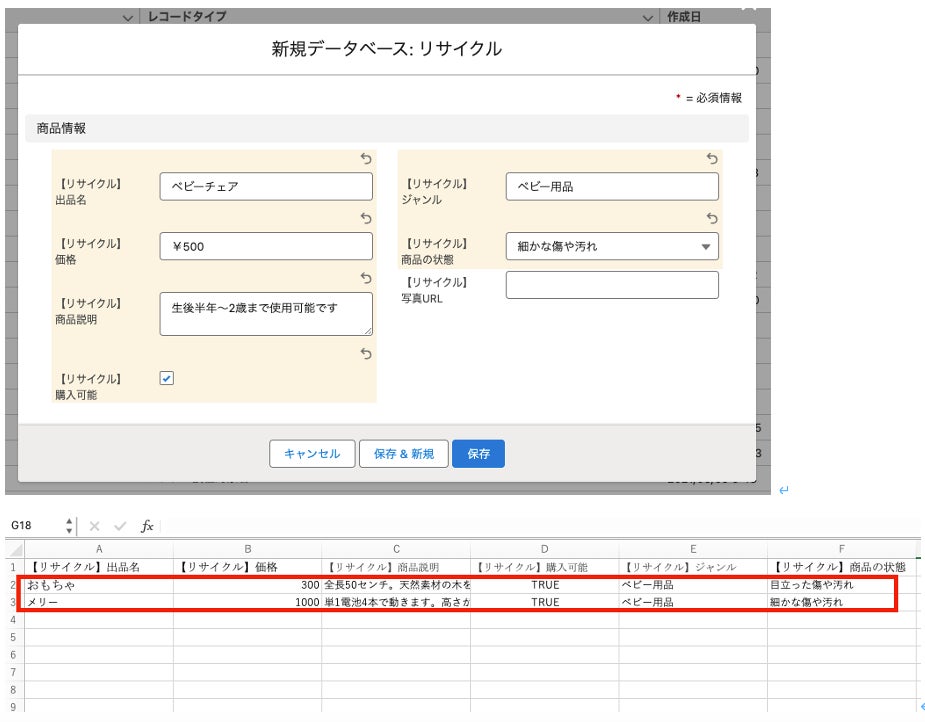Select Excel column A header

(99, 549)
